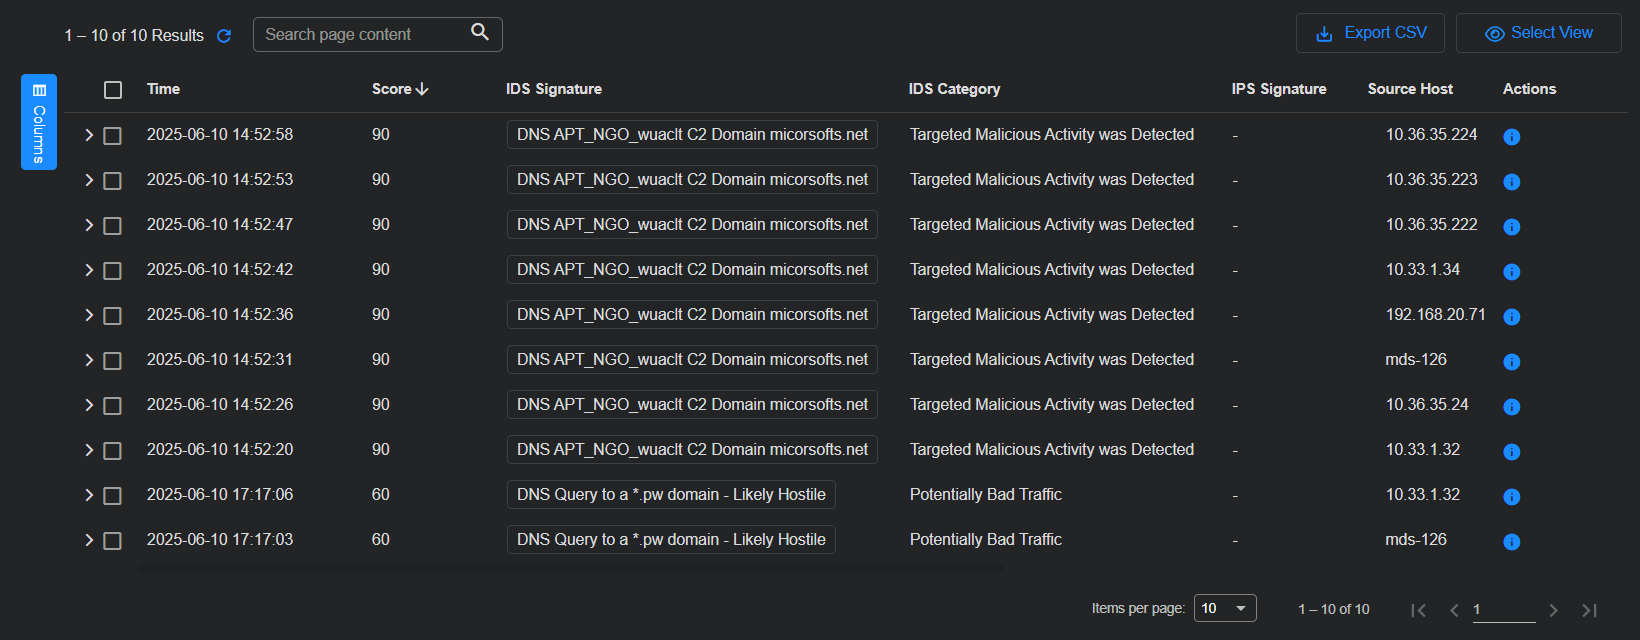The width and height of the screenshot is (1640, 640).
Task: Expand the 14:52:53 alert row
Action: point(89,180)
